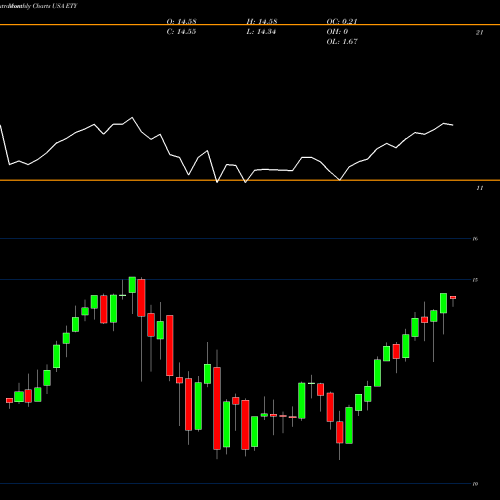Click the low value 'L: 14.34'
500x500 pixels.
tap(261, 31)
